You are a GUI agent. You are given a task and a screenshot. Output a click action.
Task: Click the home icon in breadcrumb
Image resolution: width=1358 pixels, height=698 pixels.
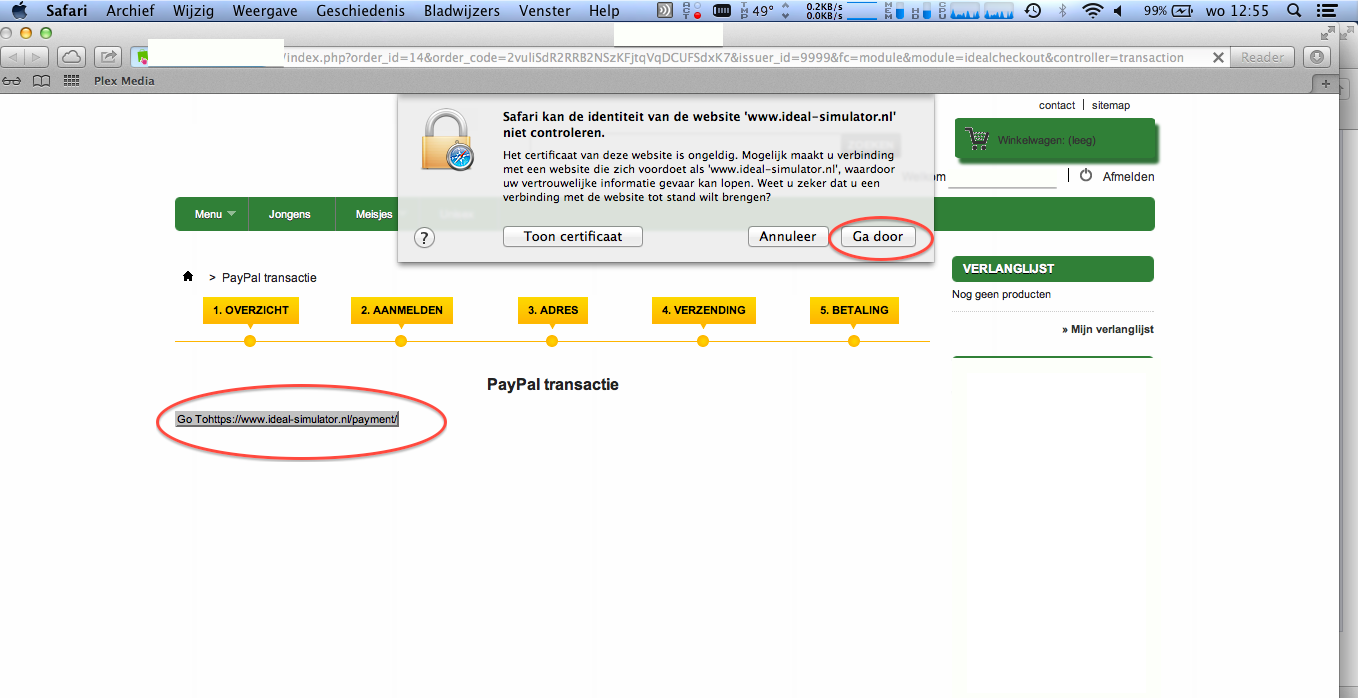187,276
